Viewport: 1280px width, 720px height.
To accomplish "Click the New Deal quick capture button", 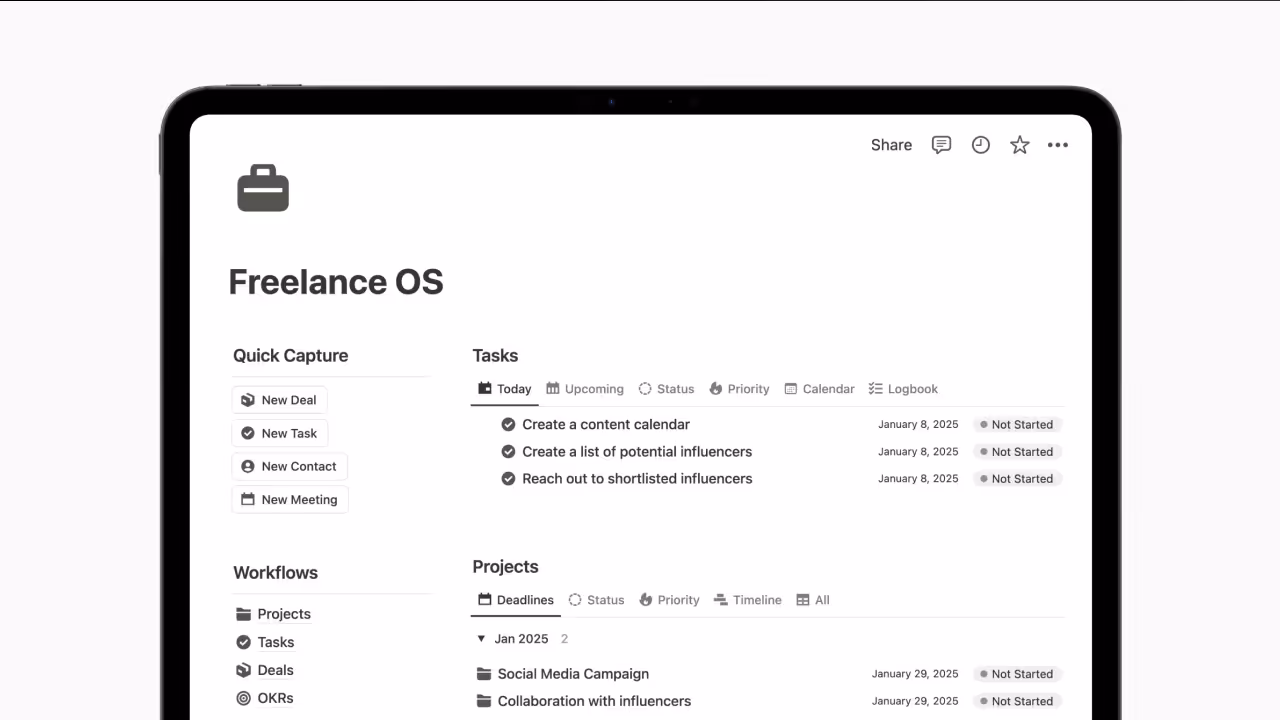I will click(x=279, y=399).
